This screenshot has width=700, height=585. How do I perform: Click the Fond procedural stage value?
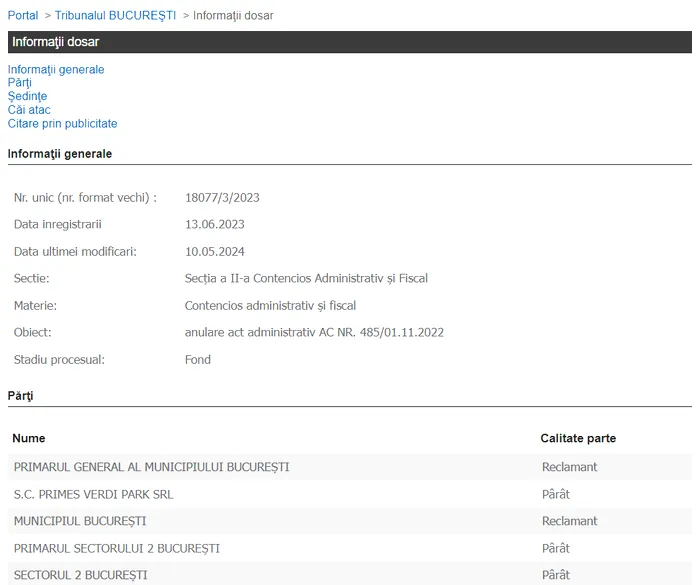(x=198, y=360)
